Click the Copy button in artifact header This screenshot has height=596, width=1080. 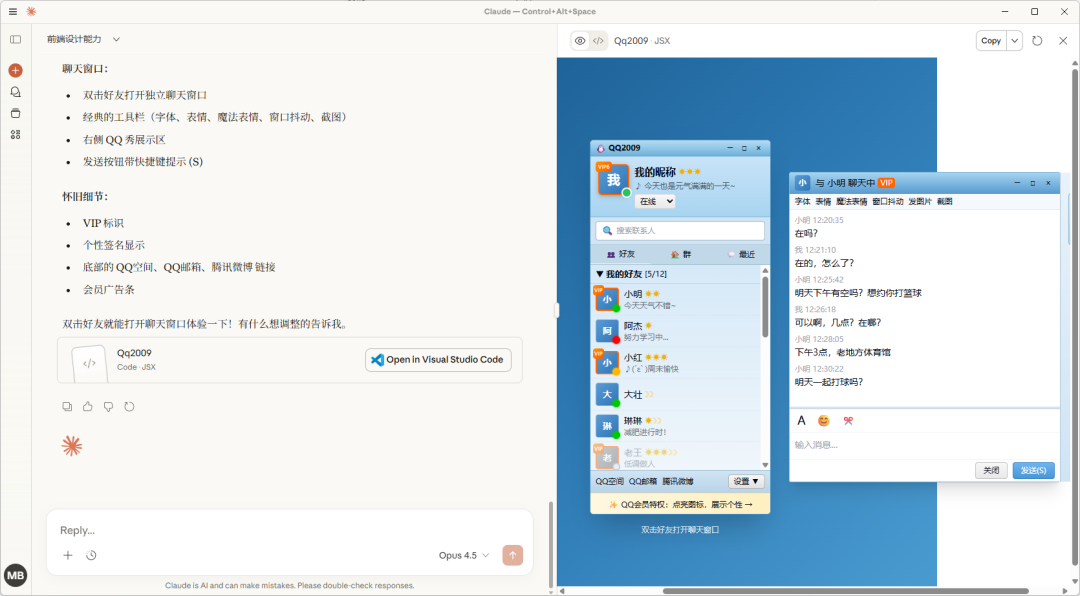pyautogui.click(x=991, y=41)
